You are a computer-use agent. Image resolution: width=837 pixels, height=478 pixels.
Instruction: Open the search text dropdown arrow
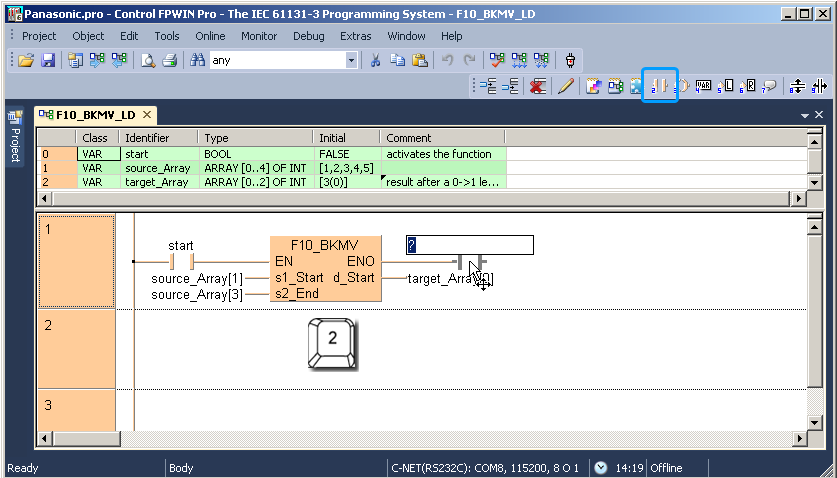pyautogui.click(x=351, y=60)
